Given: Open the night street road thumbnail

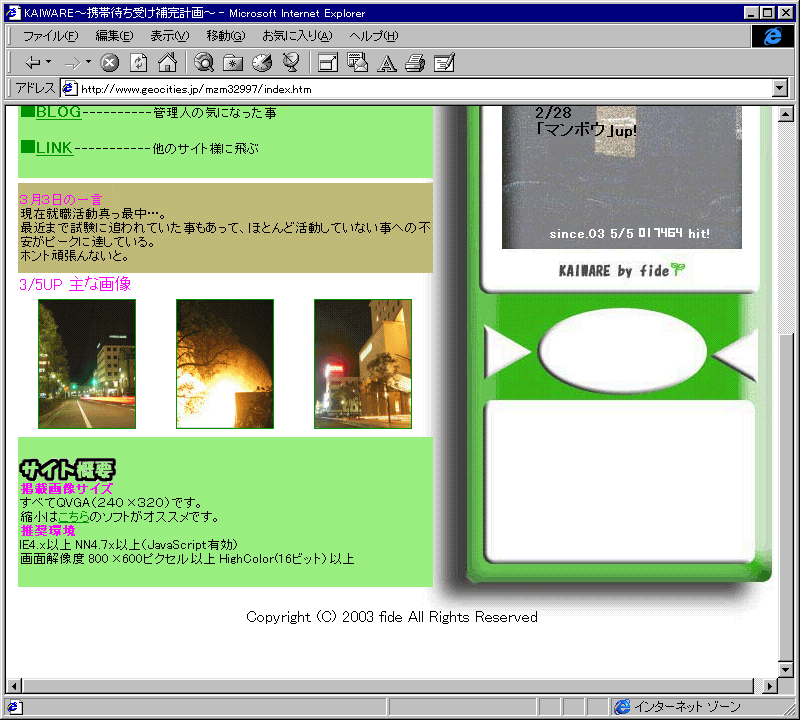Looking at the screenshot, I should [87, 364].
